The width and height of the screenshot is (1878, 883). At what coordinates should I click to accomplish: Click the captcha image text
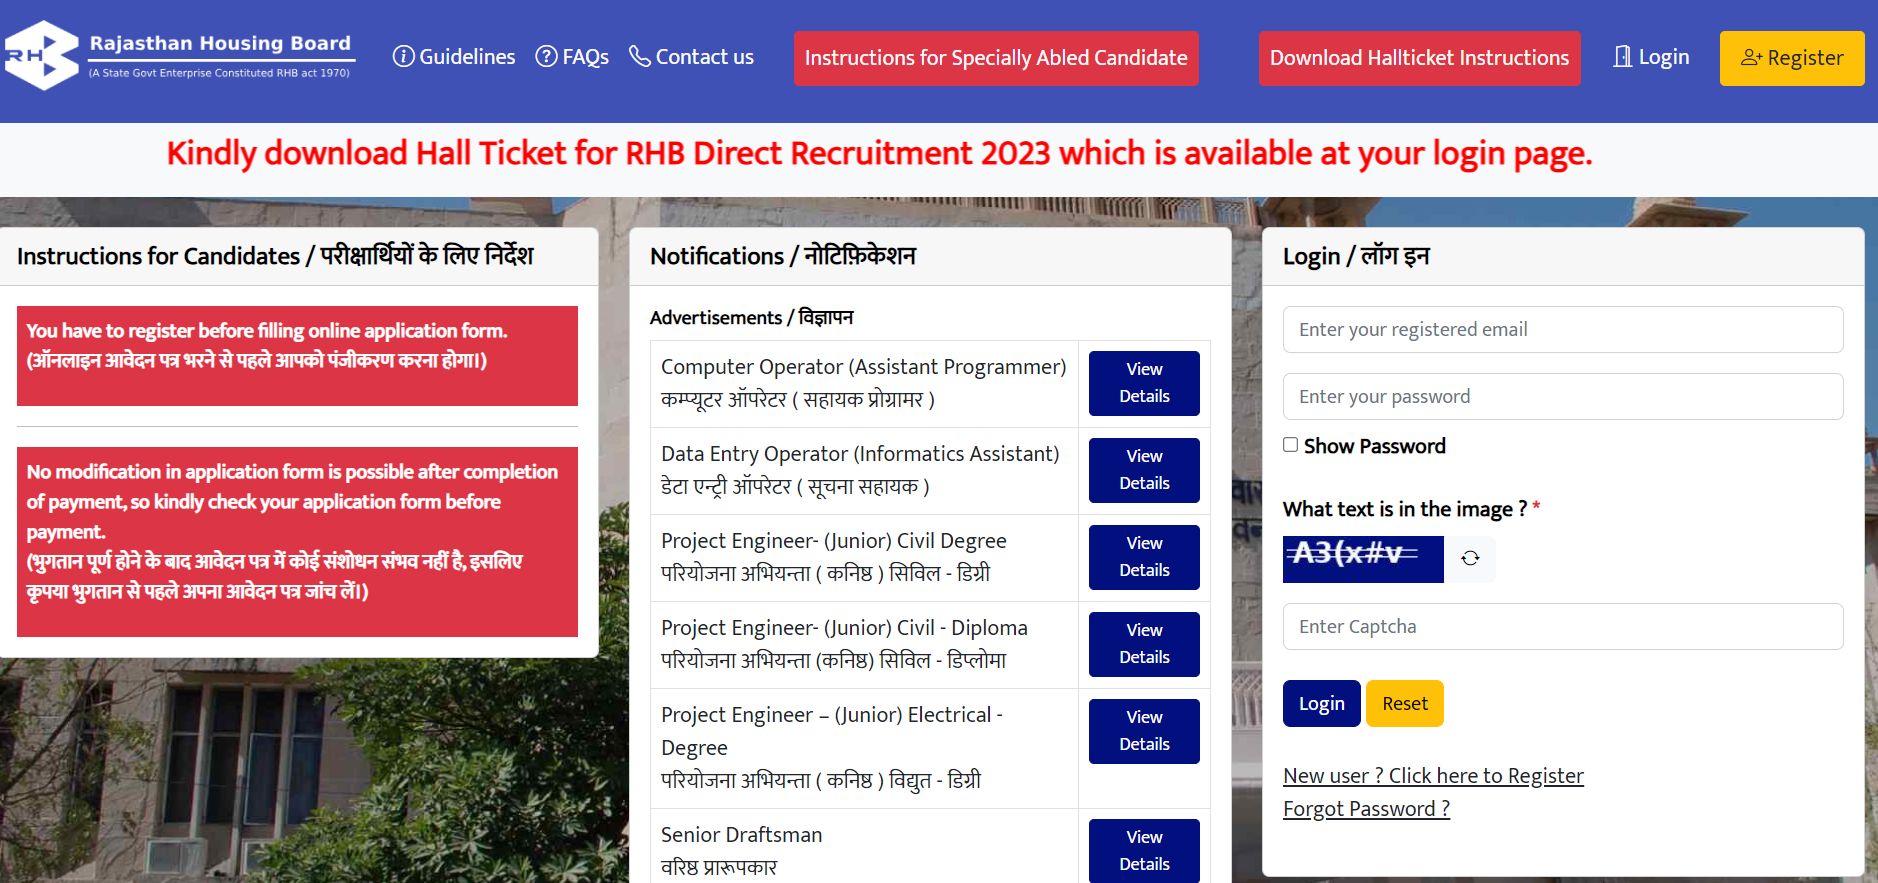[x=1363, y=559]
